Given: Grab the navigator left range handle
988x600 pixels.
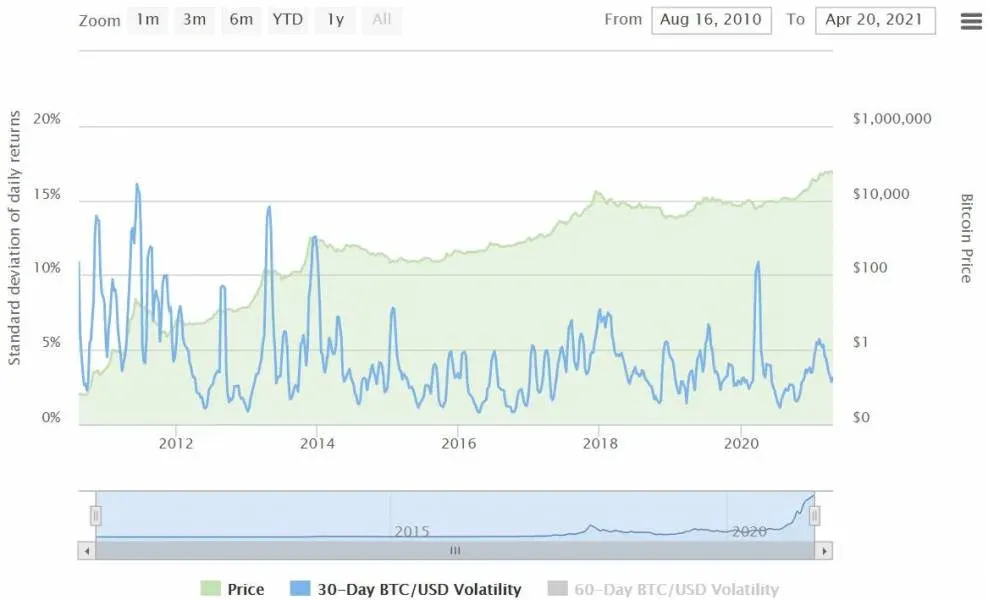Looking at the screenshot, I should [96, 516].
